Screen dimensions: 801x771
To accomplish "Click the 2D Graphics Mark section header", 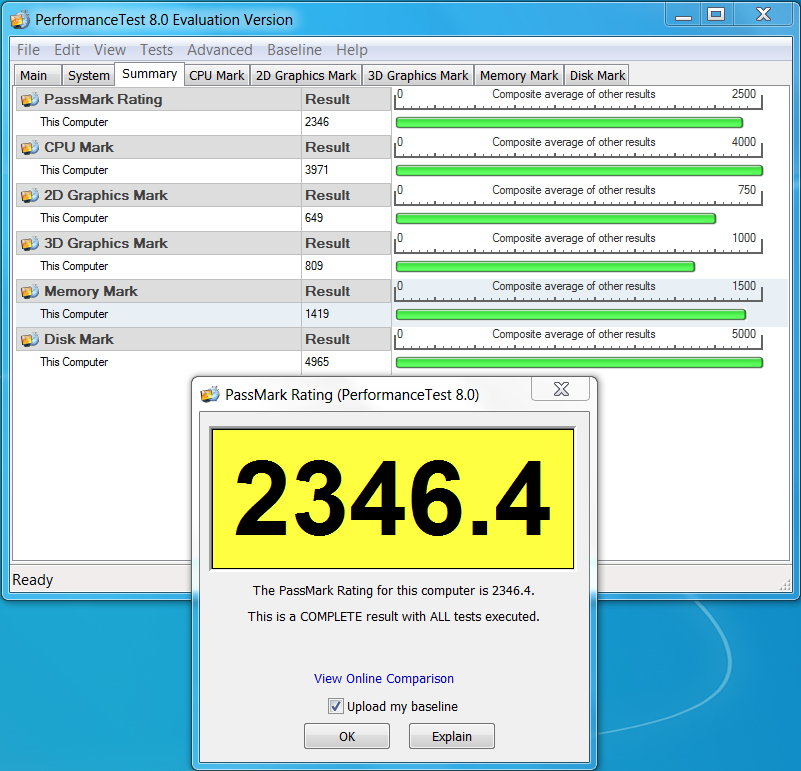I will [159, 195].
